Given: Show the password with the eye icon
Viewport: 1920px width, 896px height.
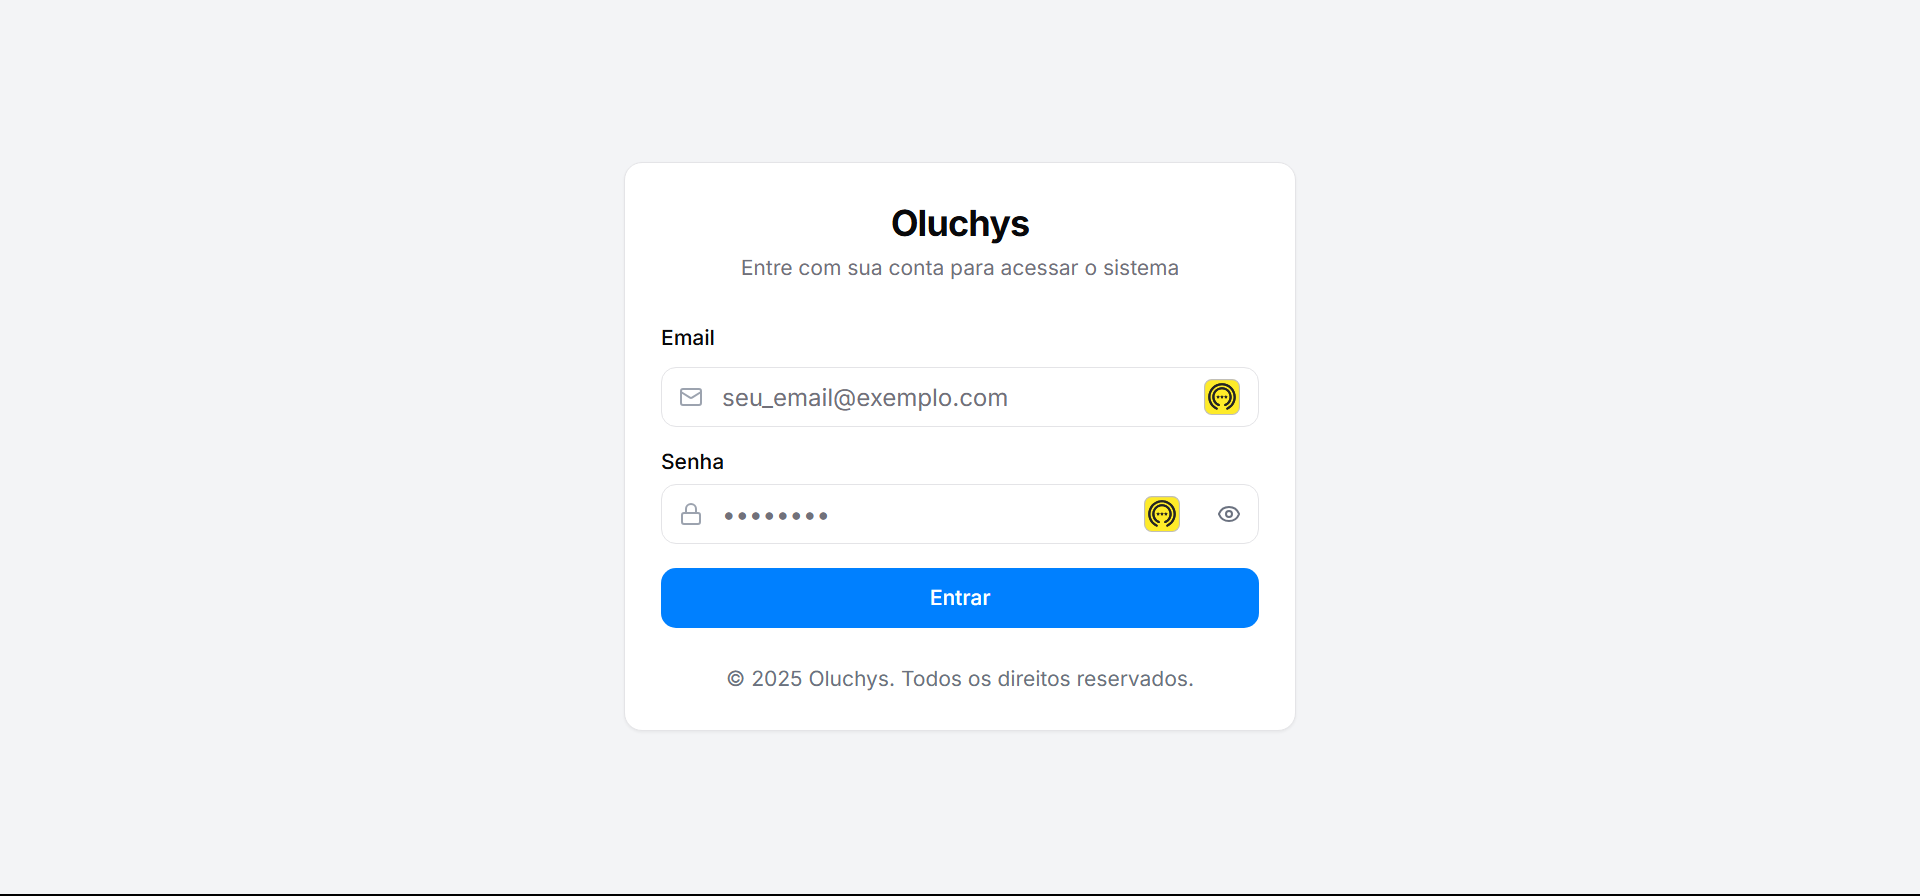Looking at the screenshot, I should click(x=1229, y=514).
